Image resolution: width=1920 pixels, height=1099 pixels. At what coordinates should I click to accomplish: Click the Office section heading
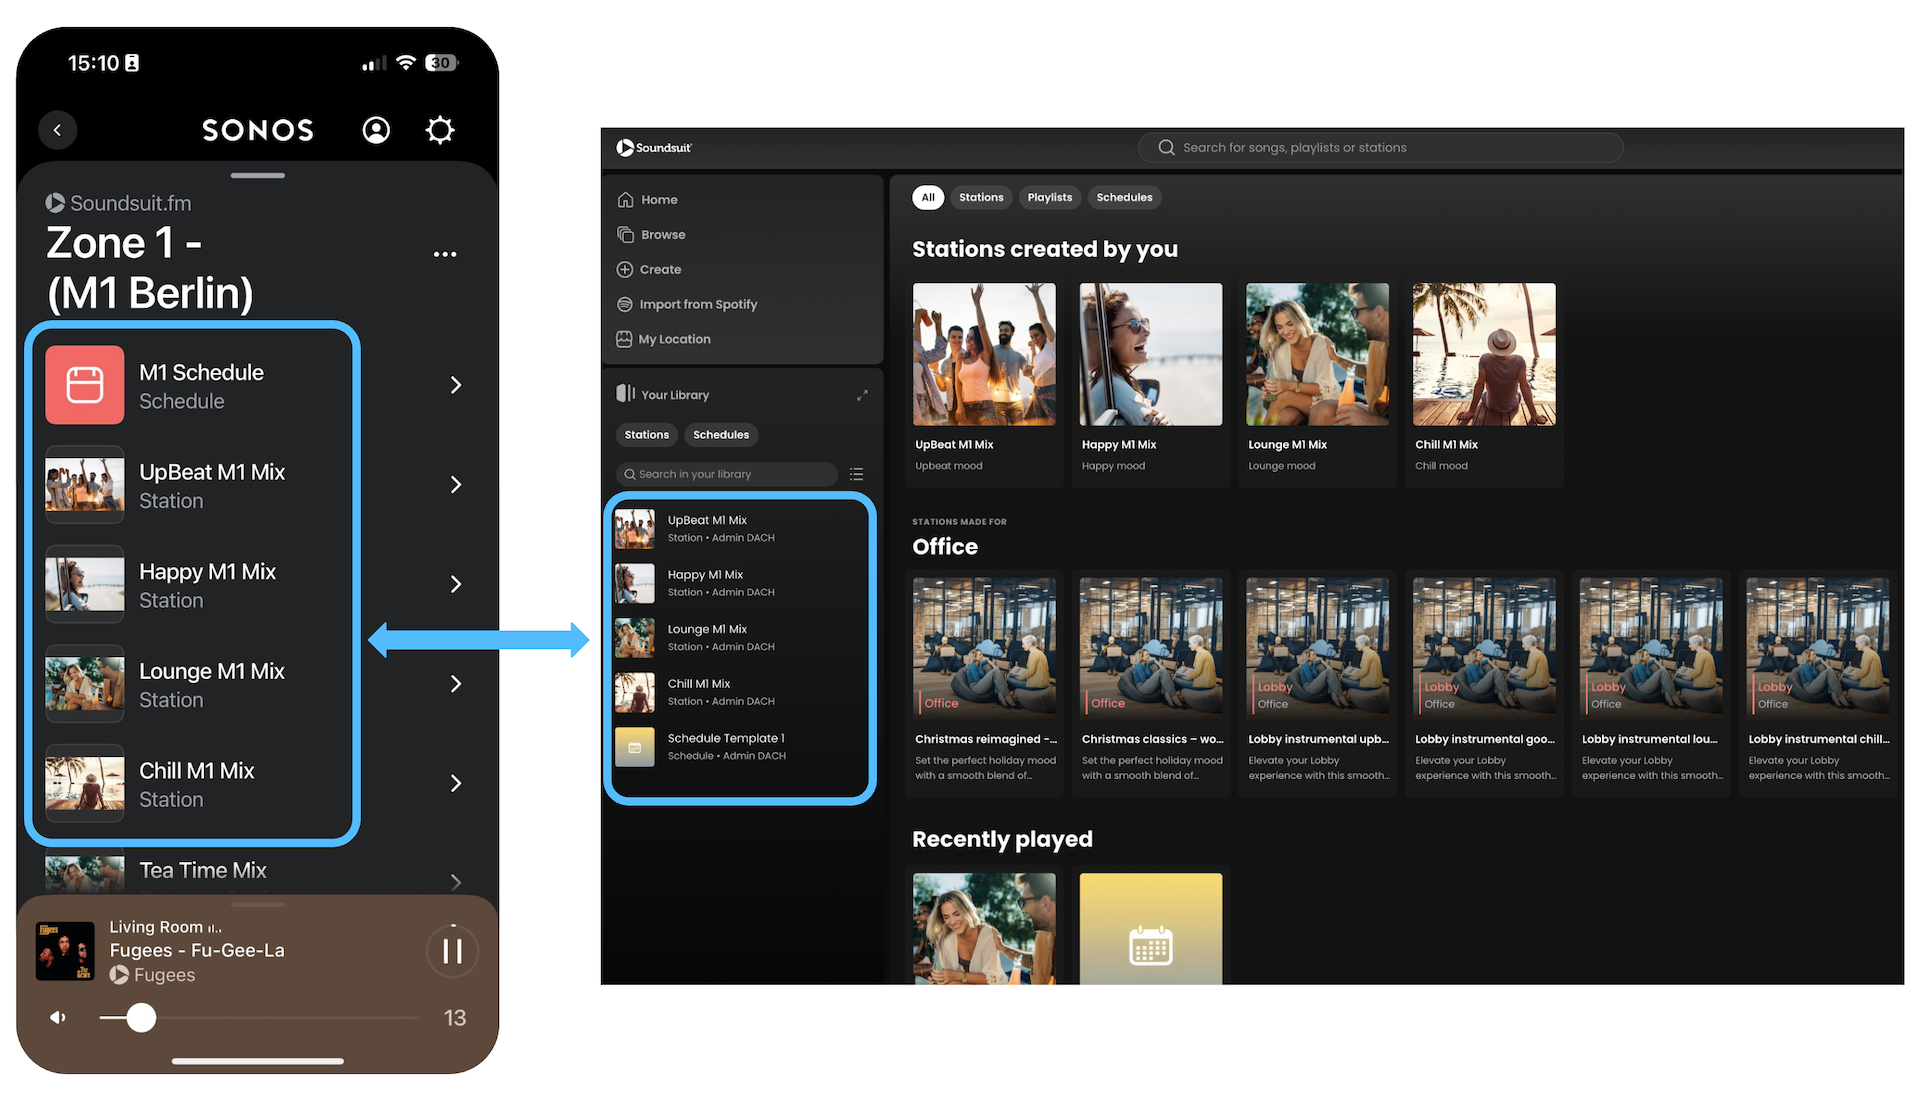[945, 547]
